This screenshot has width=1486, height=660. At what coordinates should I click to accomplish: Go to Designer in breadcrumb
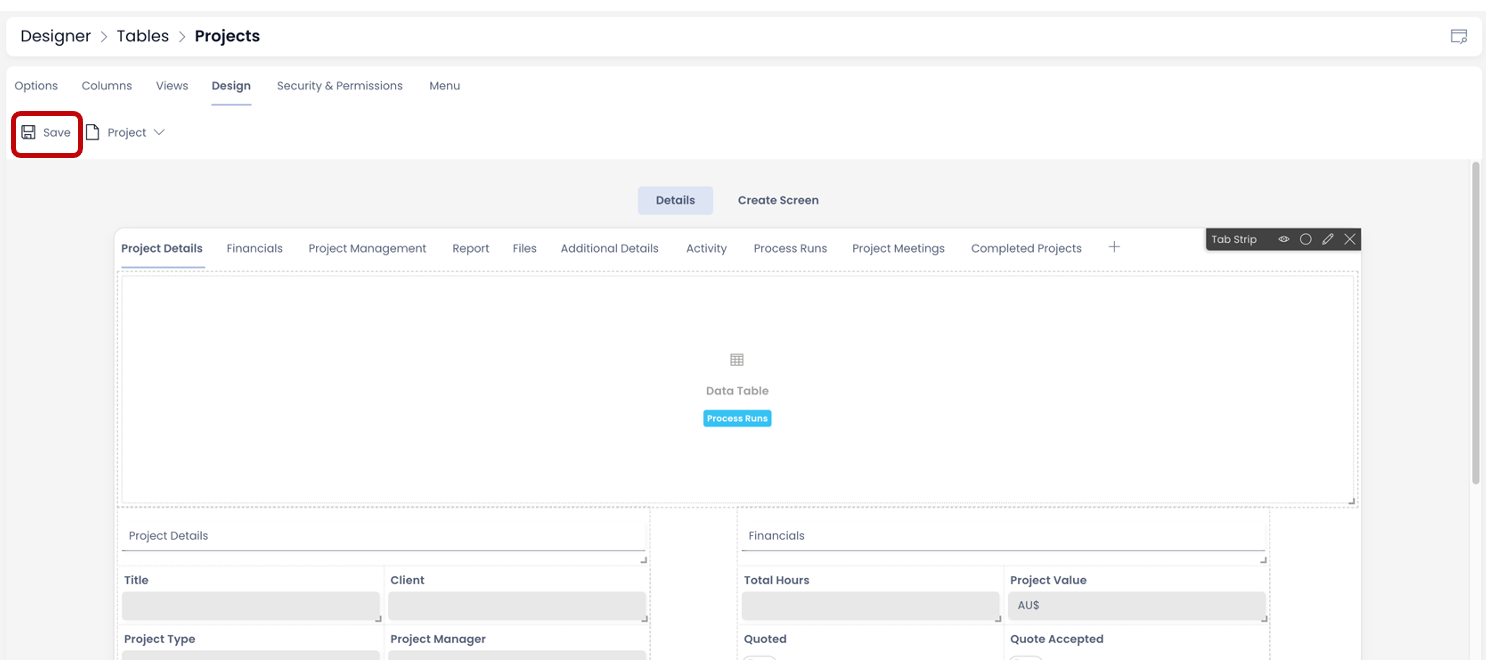pyautogui.click(x=56, y=36)
